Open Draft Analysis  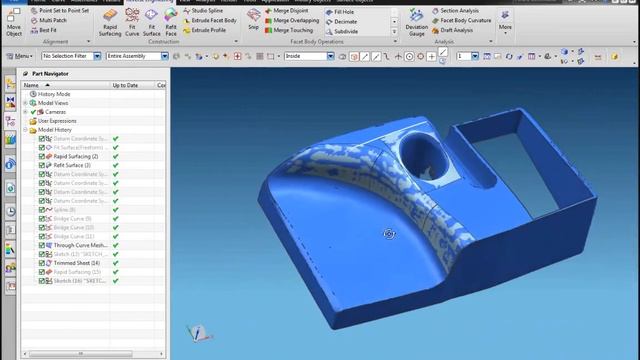coord(452,30)
